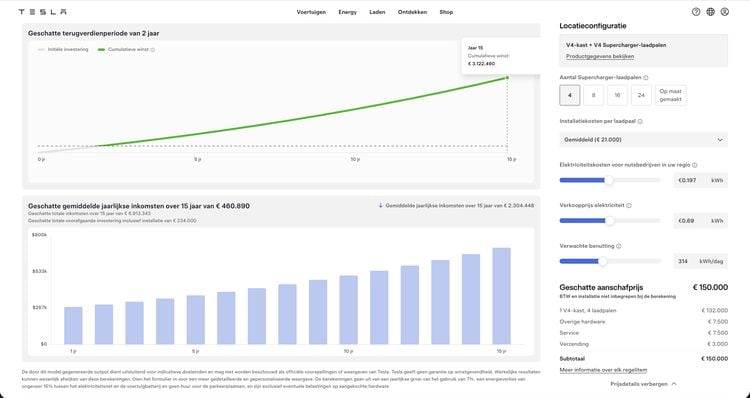Click Meer informatie over elk regelitem link

coord(603,370)
